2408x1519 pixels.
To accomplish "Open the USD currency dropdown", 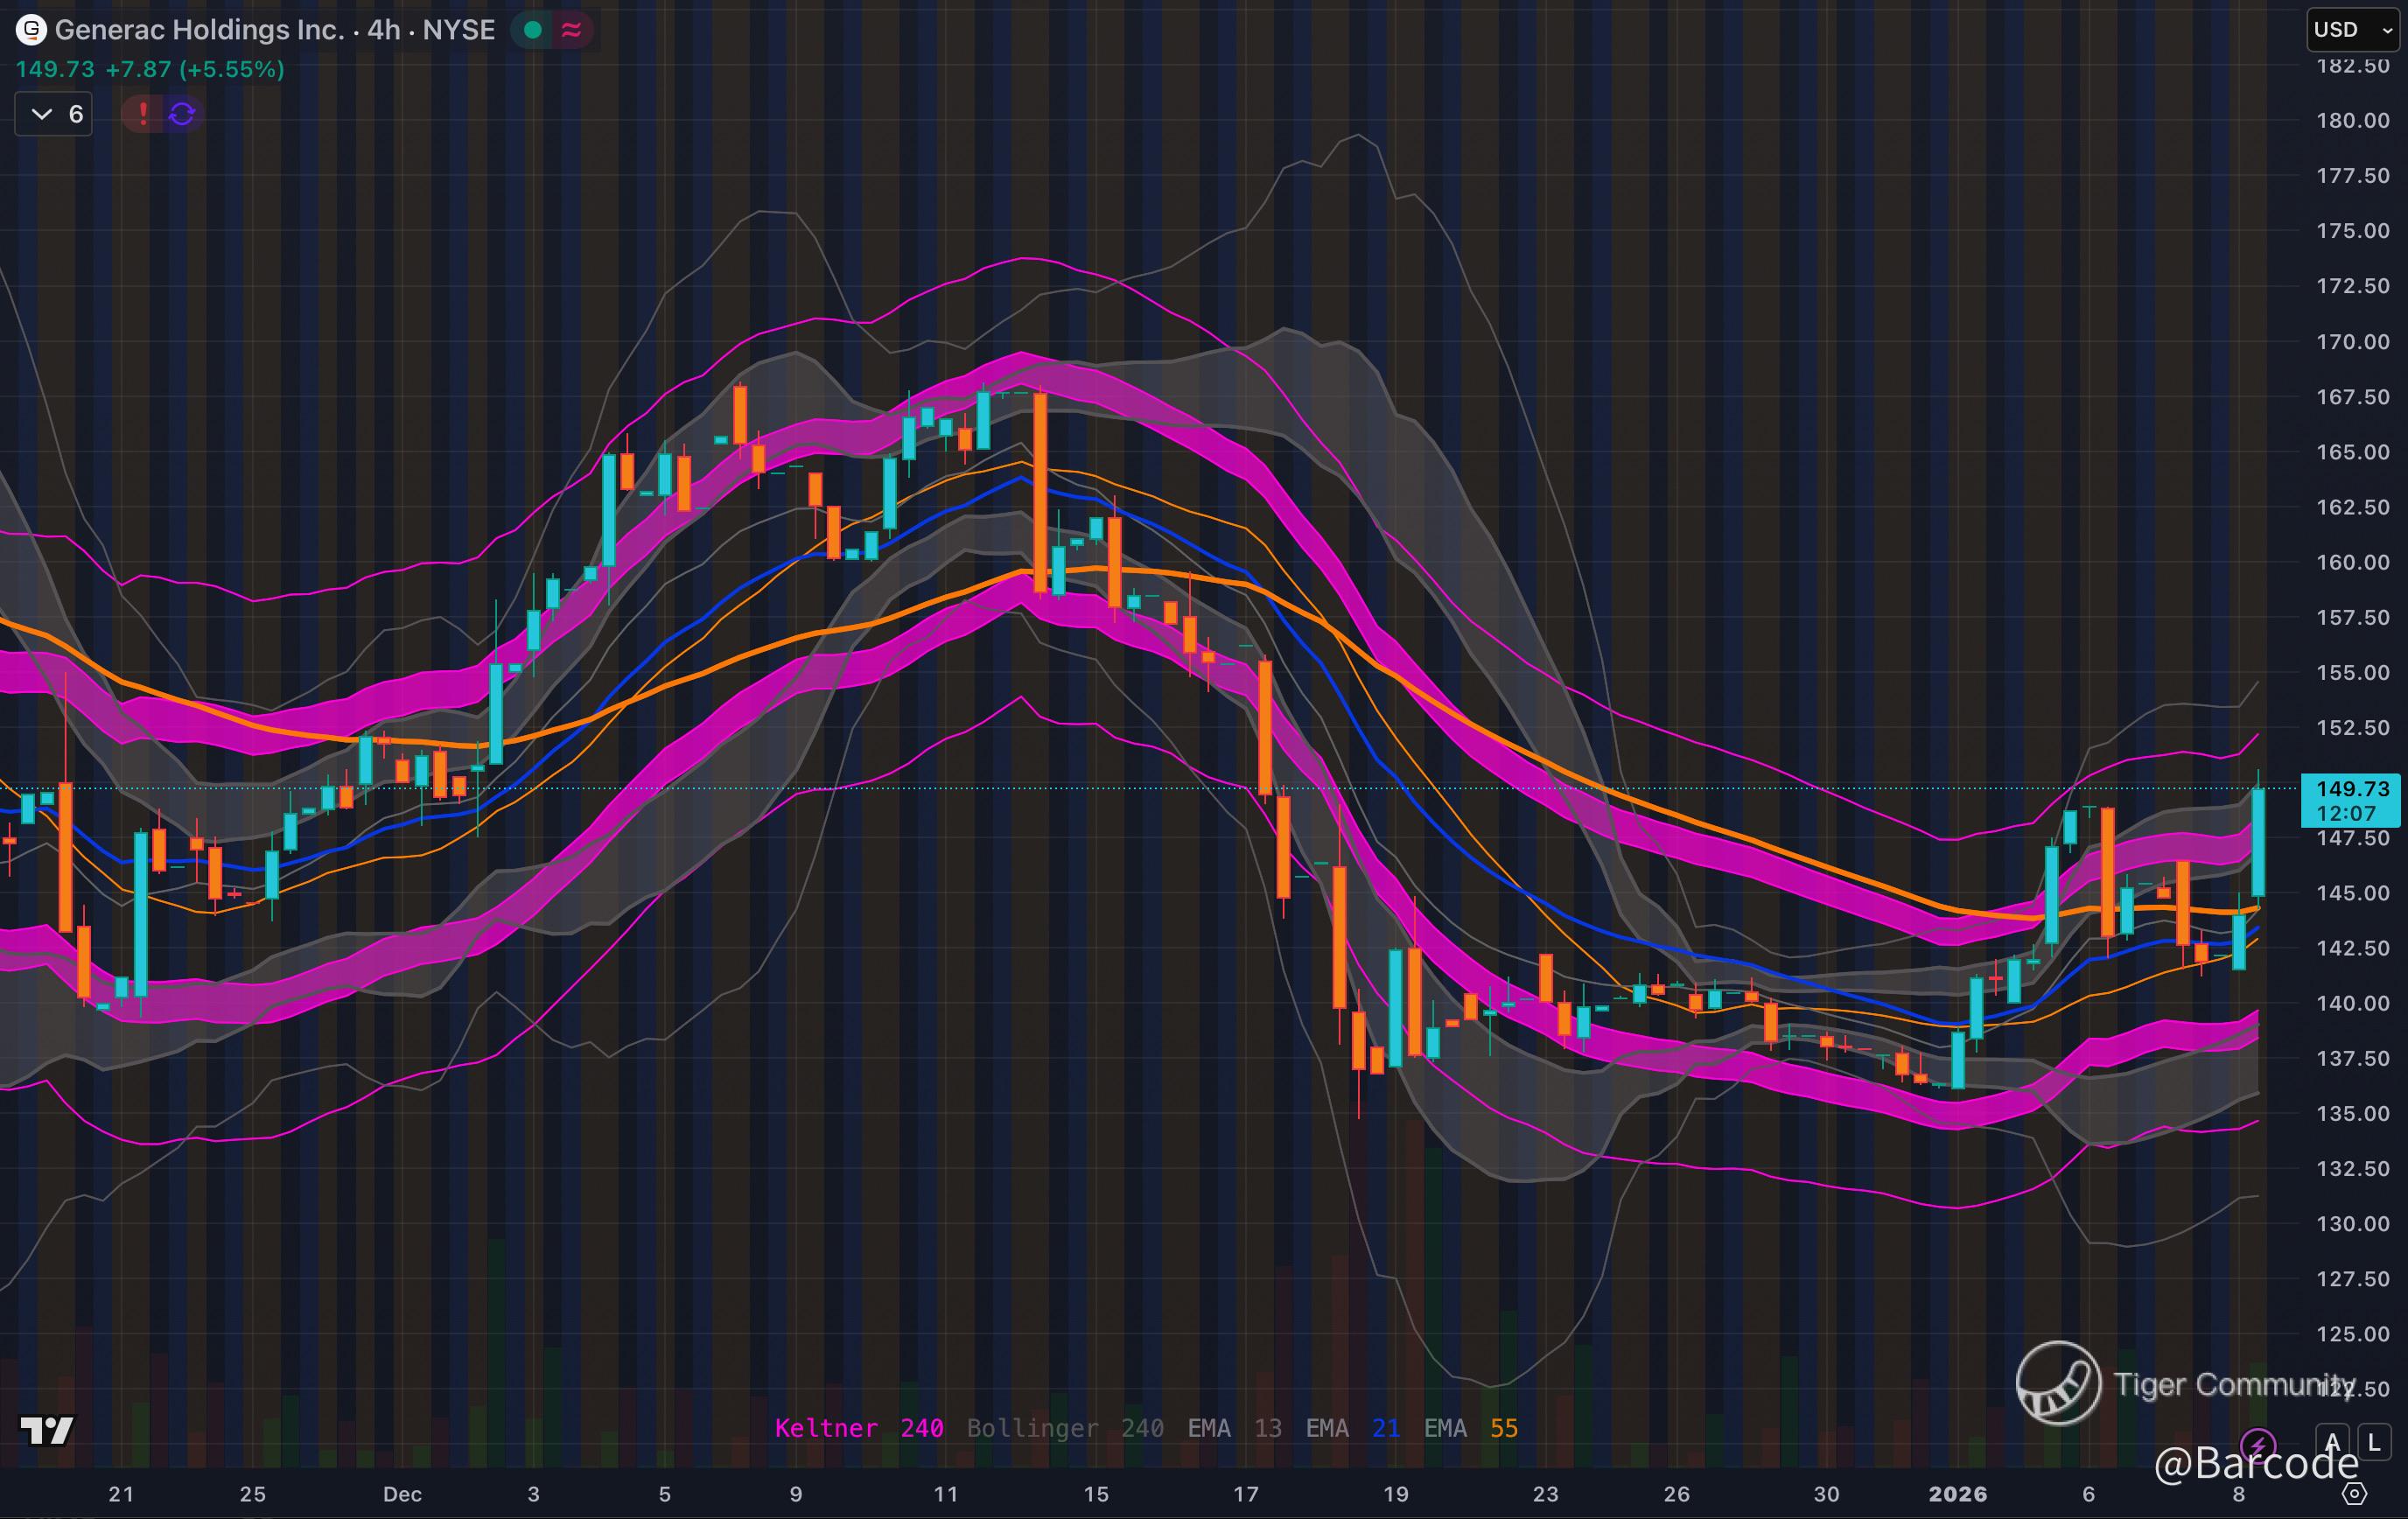I will point(2352,30).
